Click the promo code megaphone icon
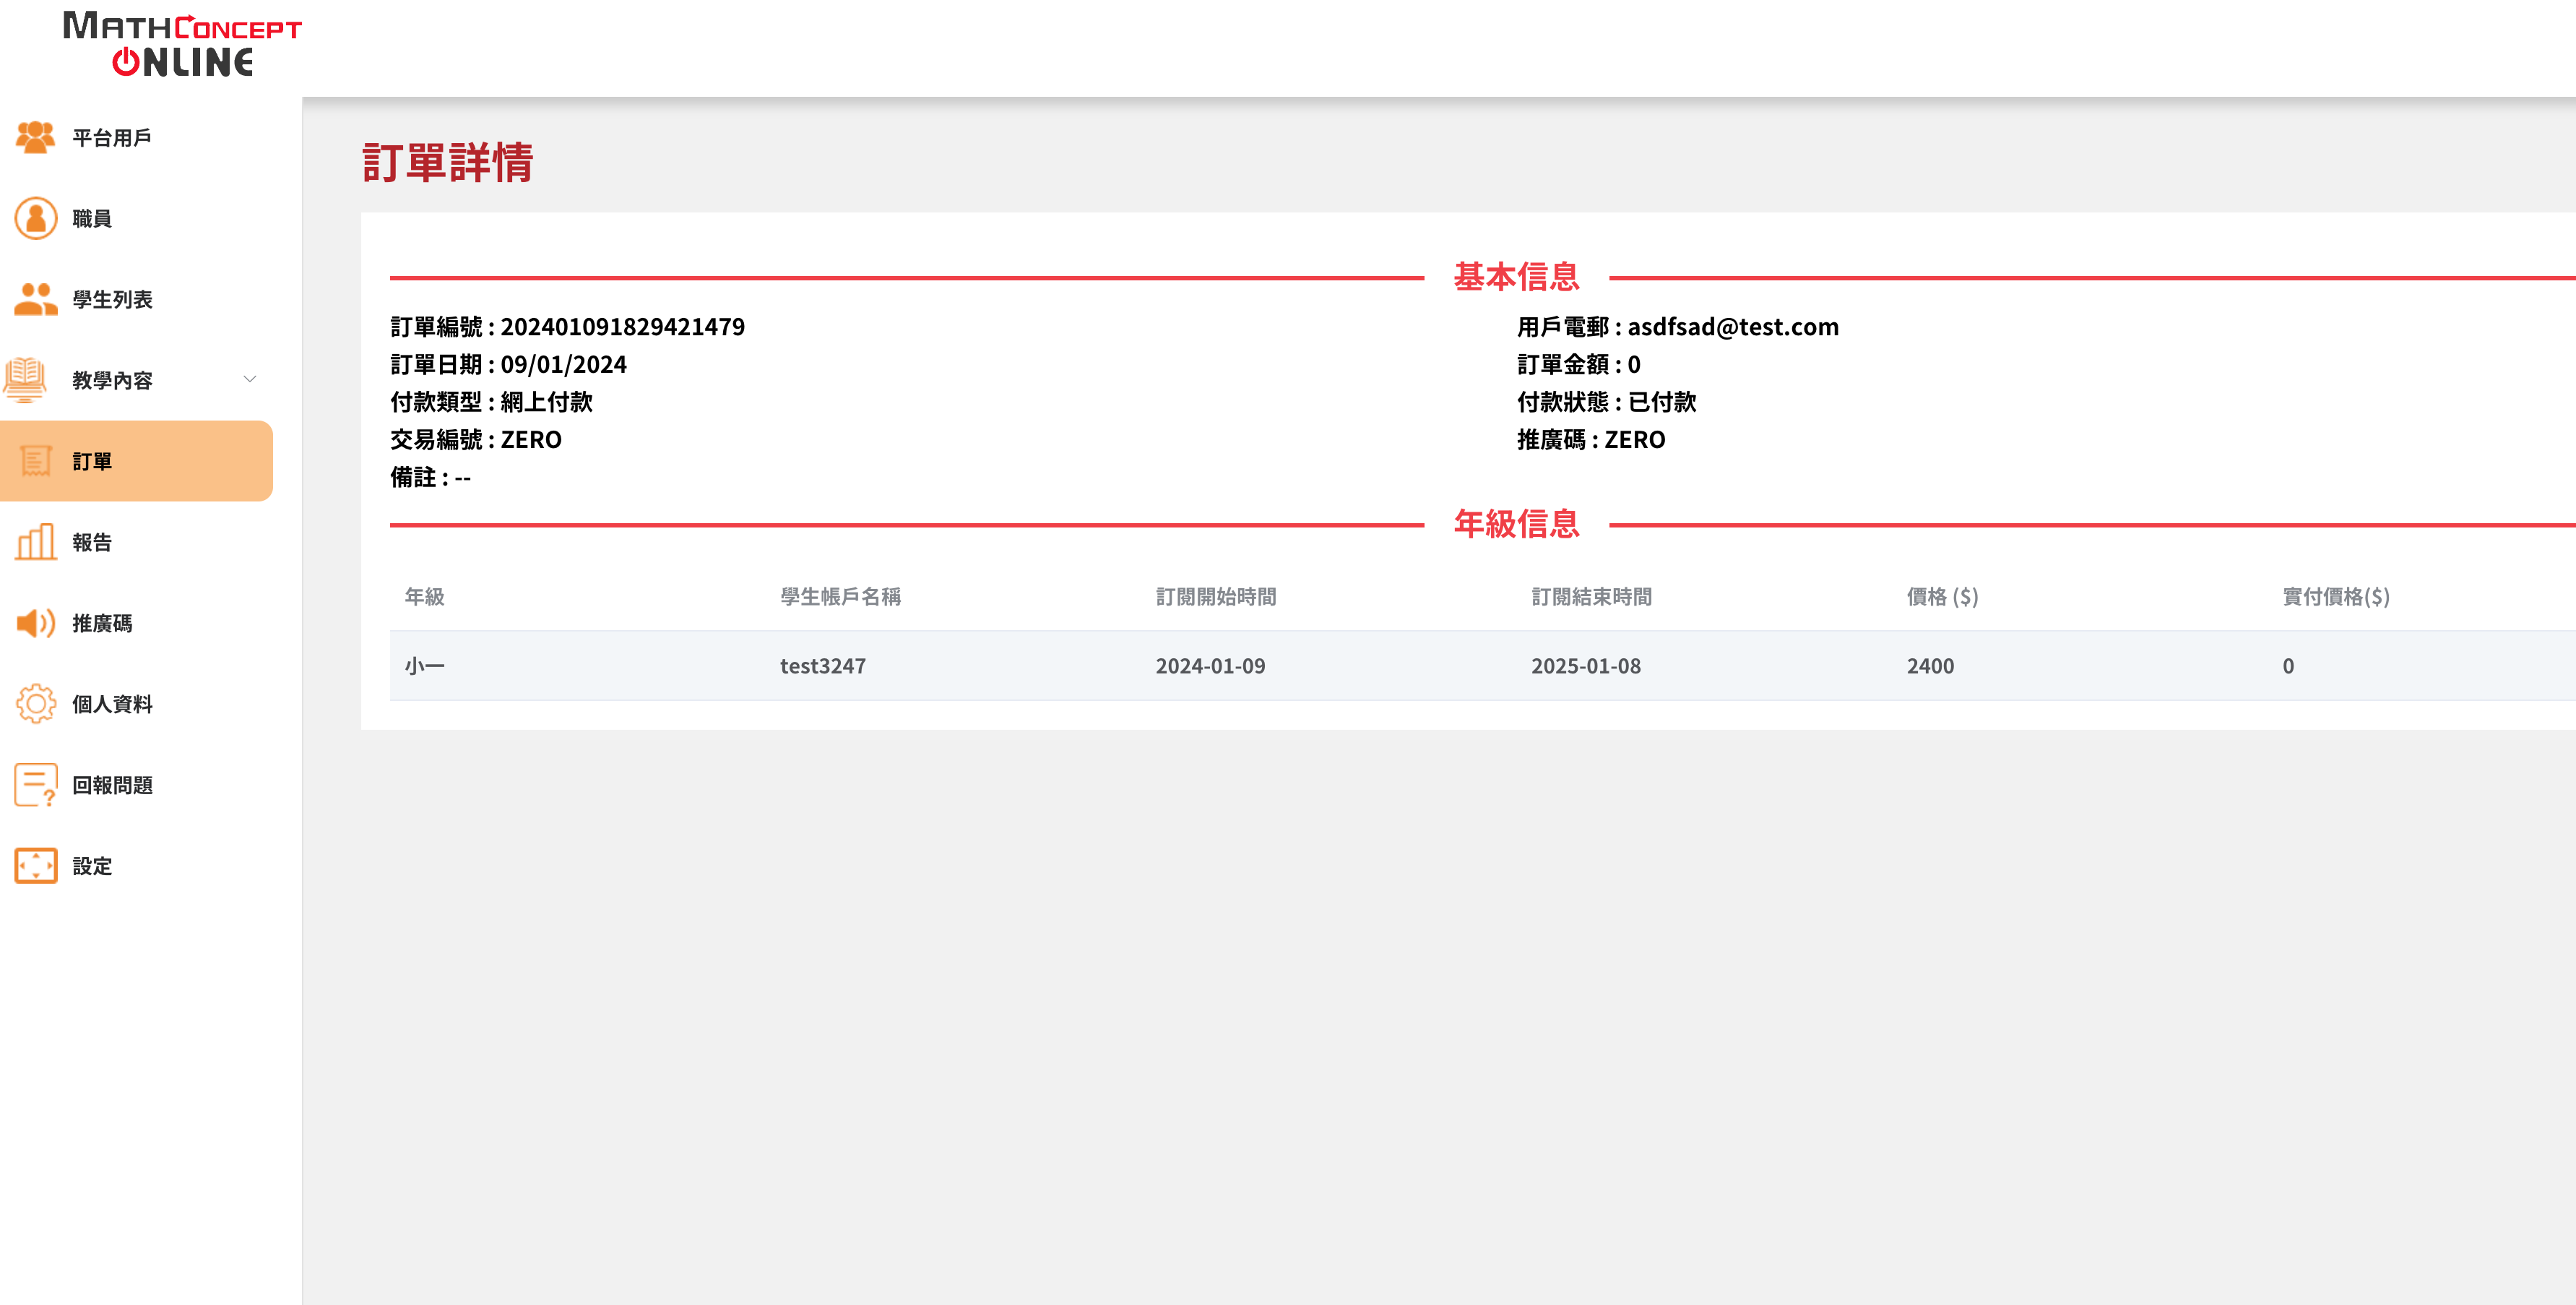The width and height of the screenshot is (2576, 1305). (x=35, y=623)
